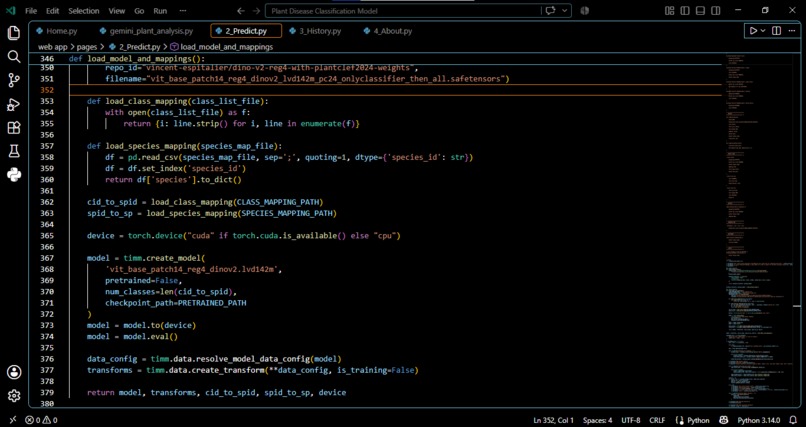806x427 pixels.
Task: Toggle the primary side bar
Action: 685,11
